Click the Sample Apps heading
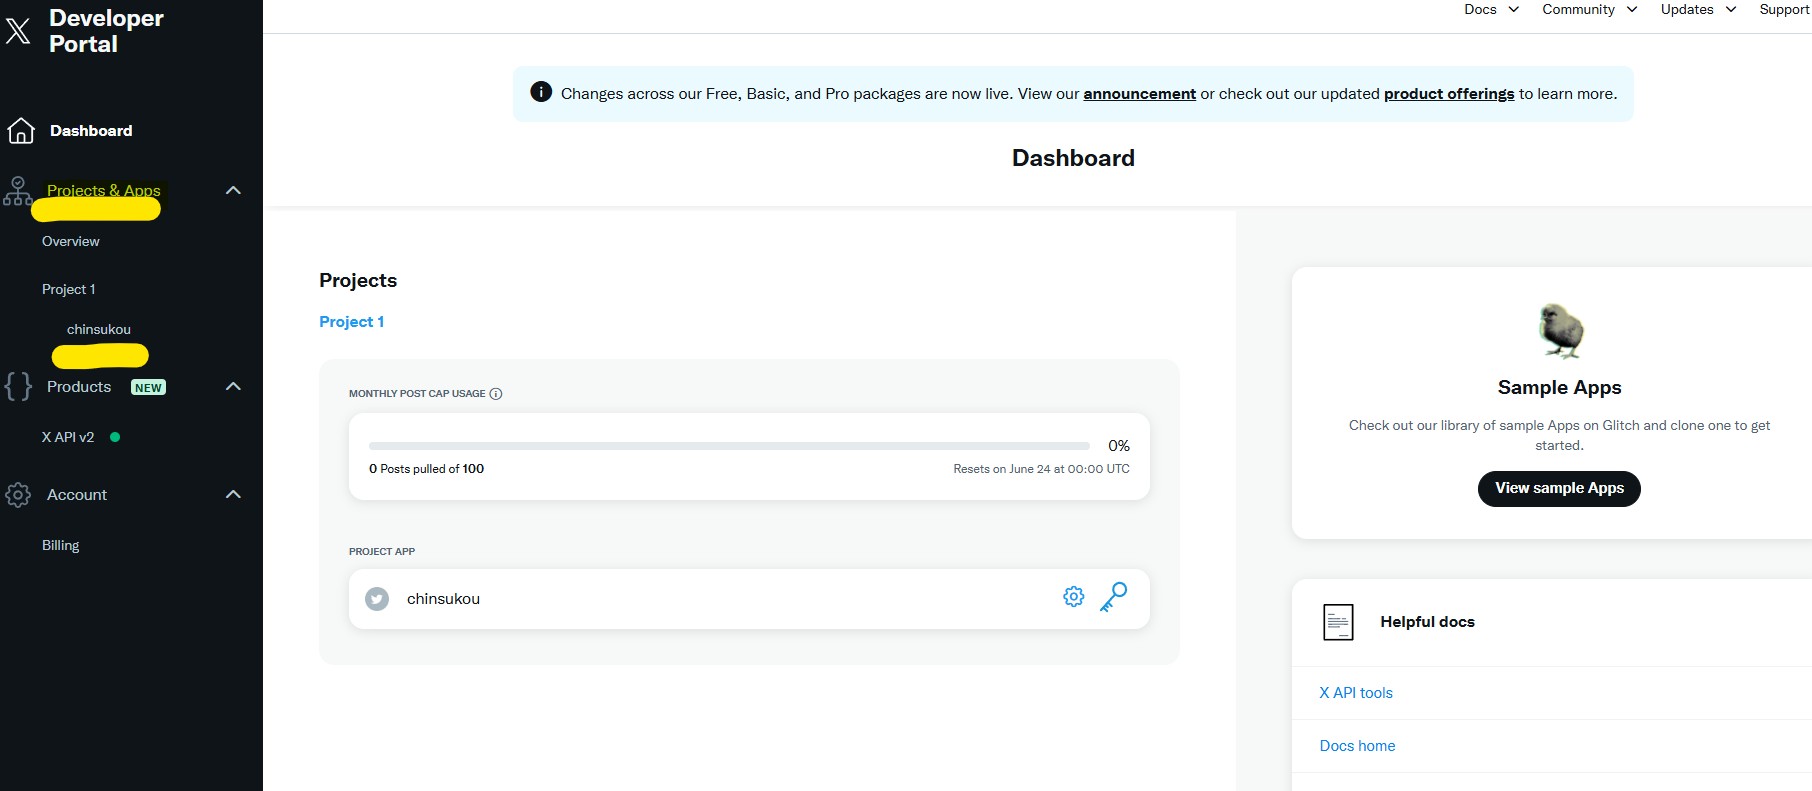Screen dimensions: 1812x791 tap(1559, 388)
